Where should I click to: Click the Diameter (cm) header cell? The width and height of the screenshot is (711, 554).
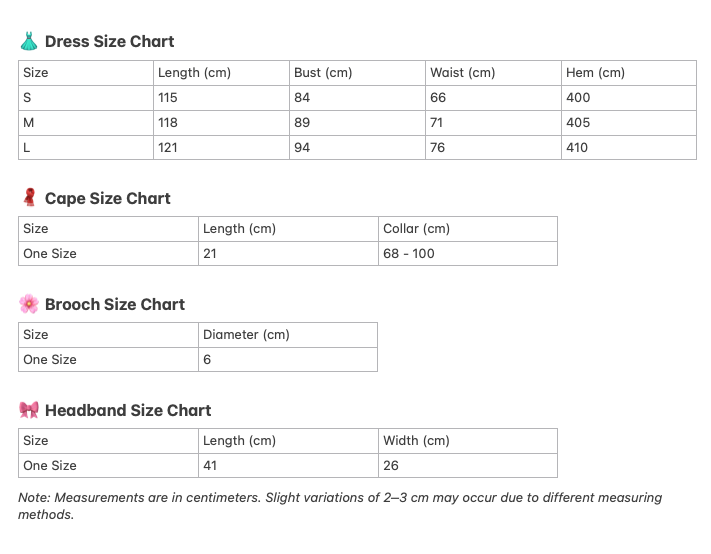tap(246, 334)
